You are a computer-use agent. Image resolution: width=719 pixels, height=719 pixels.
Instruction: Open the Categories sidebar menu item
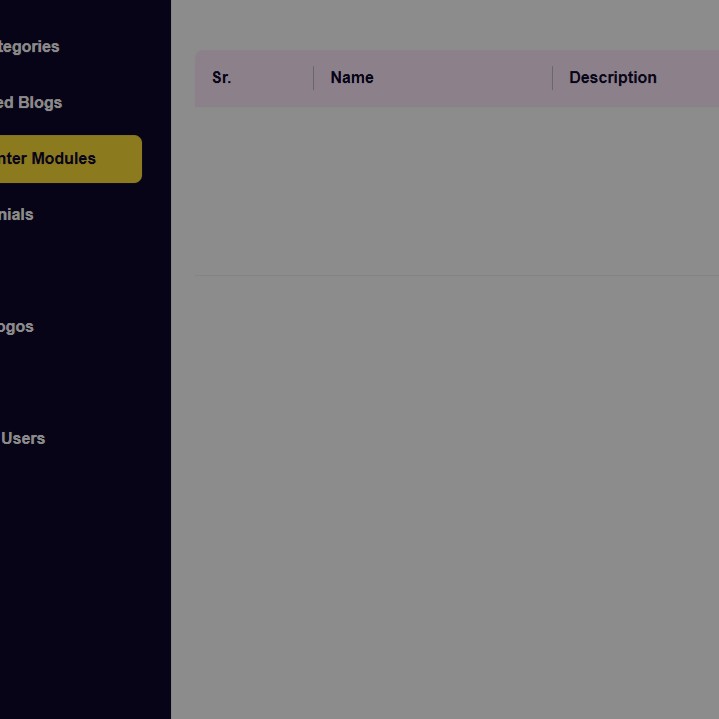(30, 47)
